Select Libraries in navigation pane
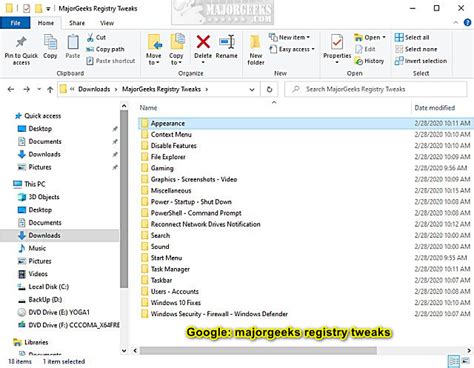Image resolution: width=474 pixels, height=368 pixels. (31, 342)
